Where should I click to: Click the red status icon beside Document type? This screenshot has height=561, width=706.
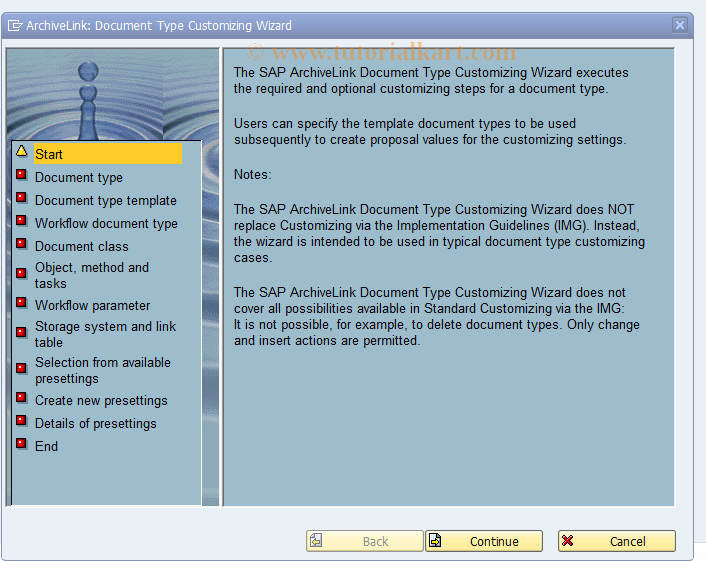pos(21,174)
